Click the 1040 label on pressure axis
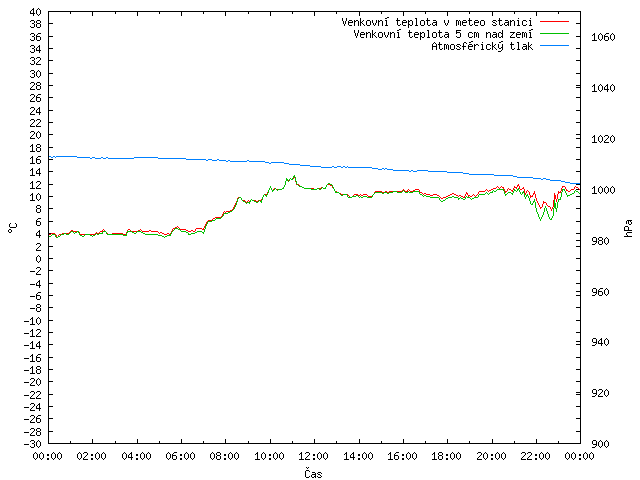 pyautogui.click(x=603, y=88)
